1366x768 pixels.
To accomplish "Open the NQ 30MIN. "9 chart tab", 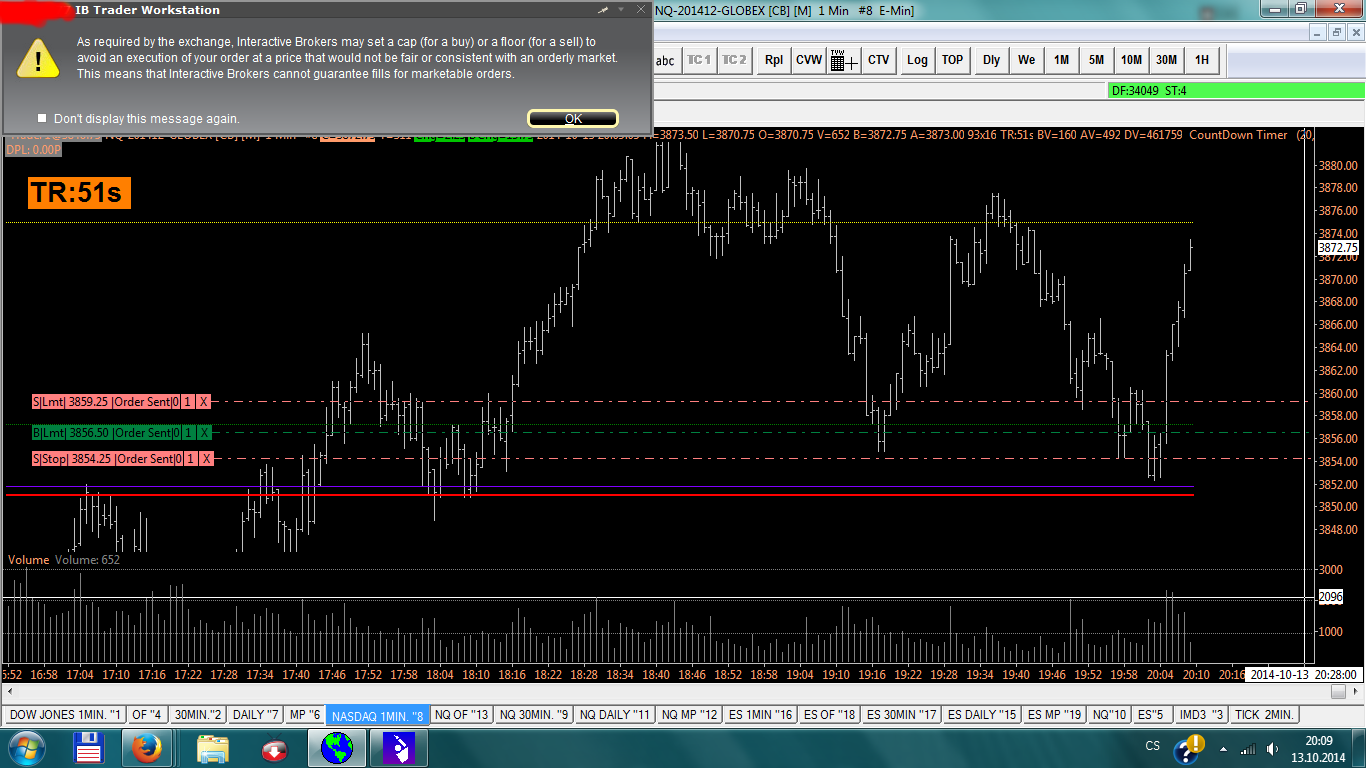I will tap(535, 715).
